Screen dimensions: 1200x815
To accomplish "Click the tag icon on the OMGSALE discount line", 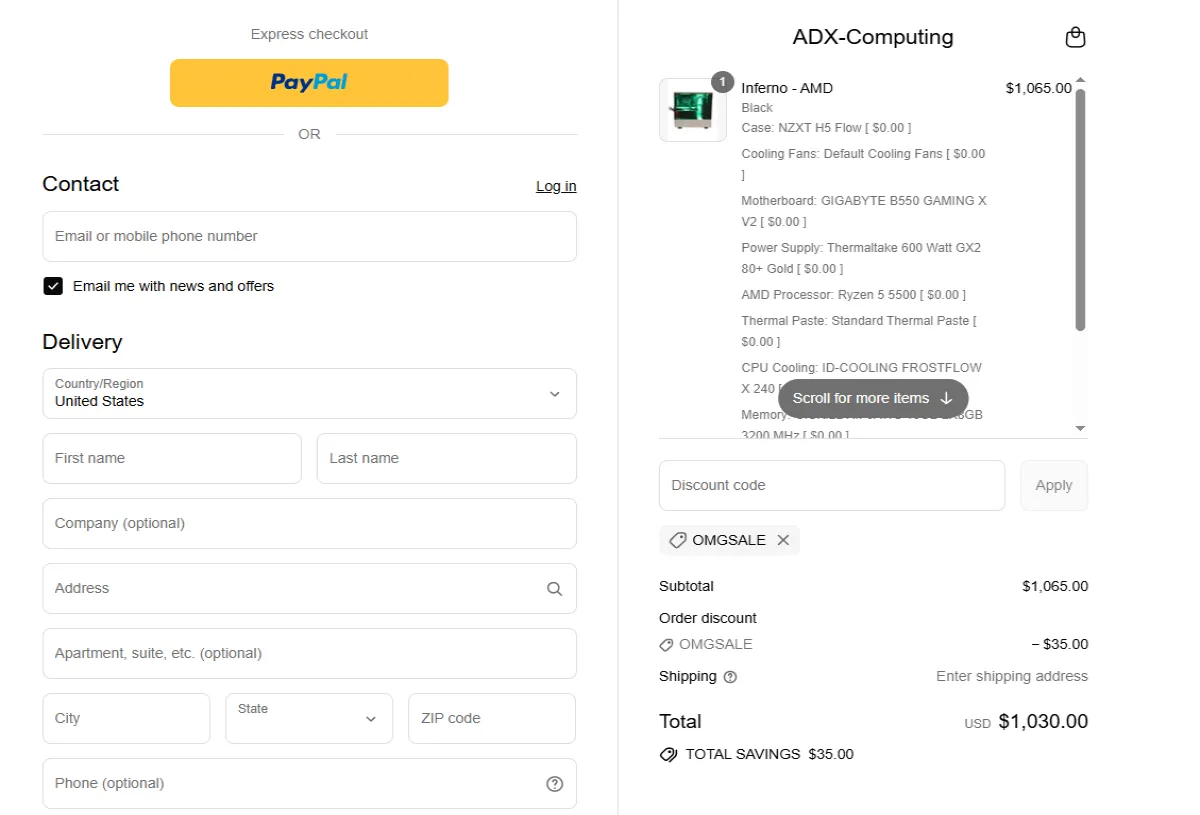I will (x=668, y=644).
